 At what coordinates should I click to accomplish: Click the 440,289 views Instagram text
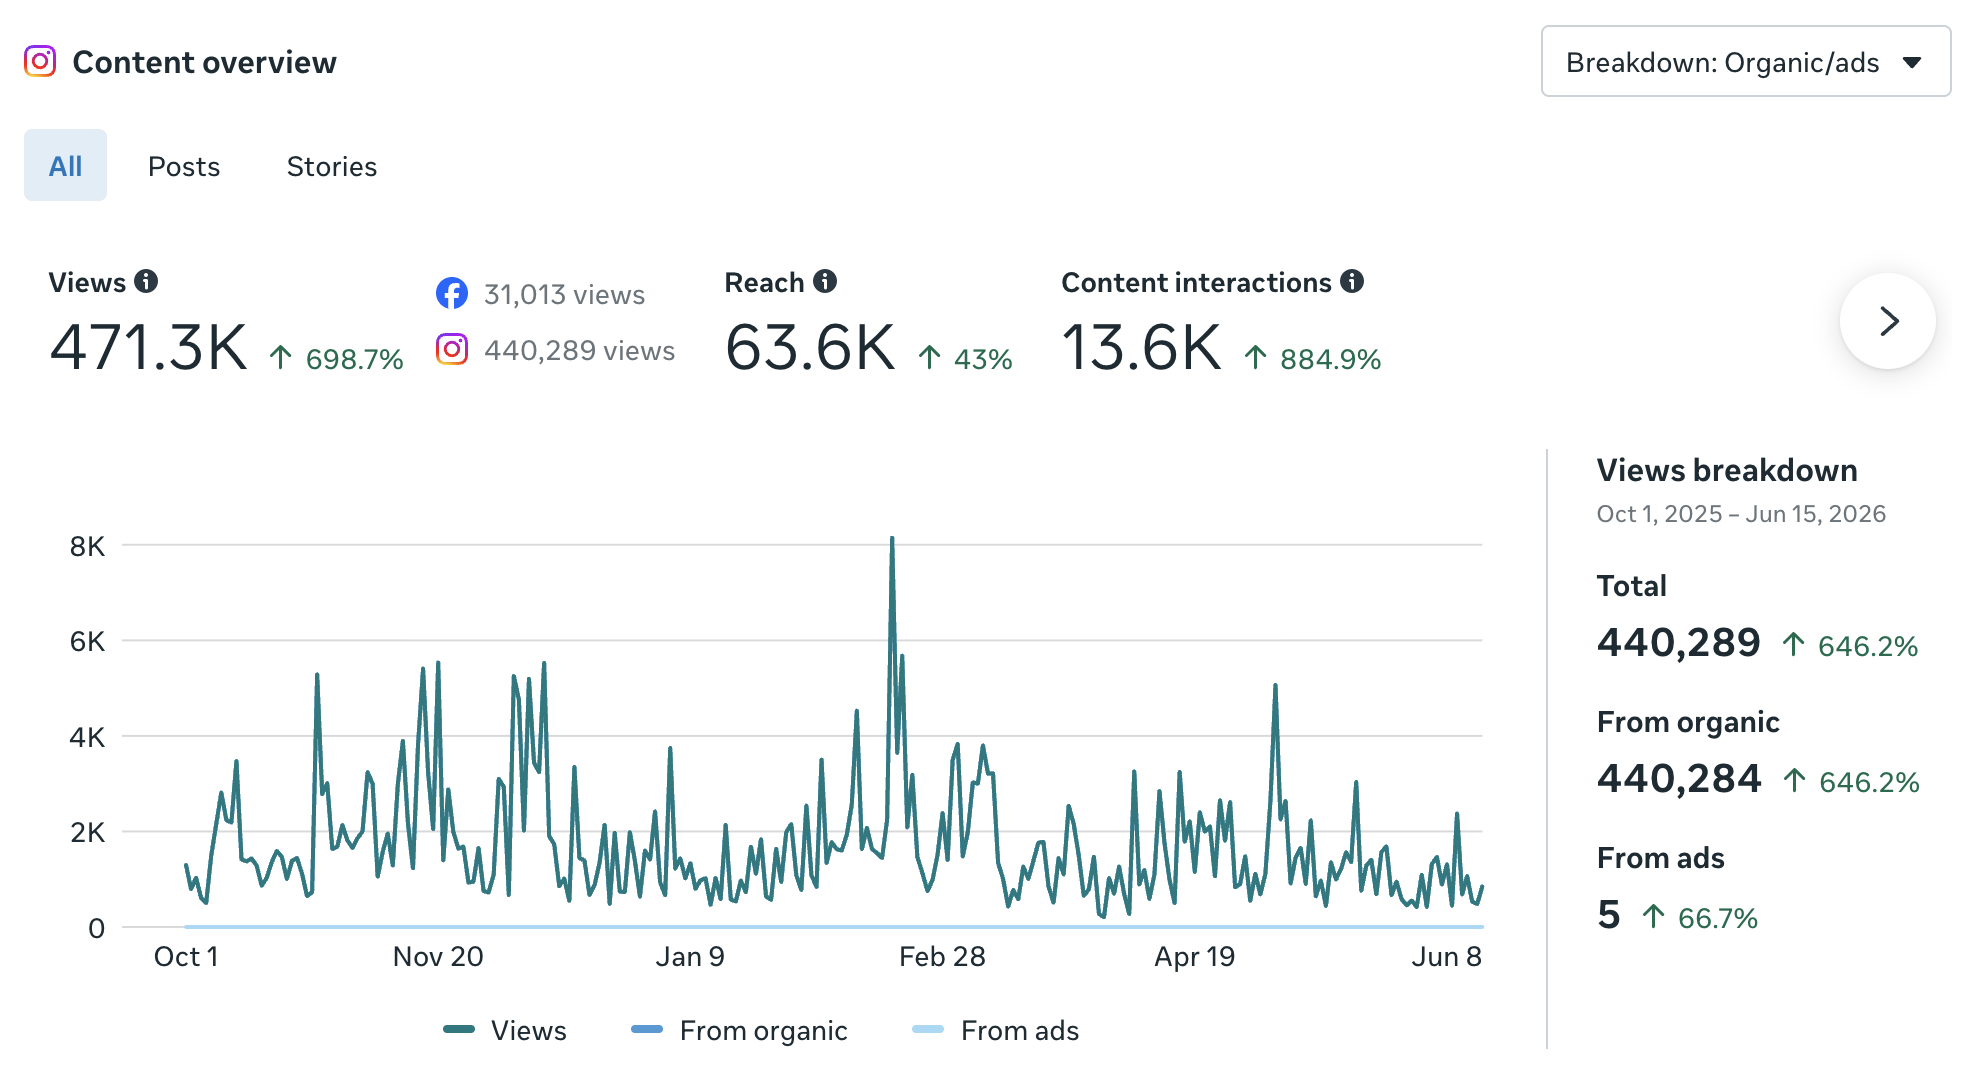tap(579, 350)
